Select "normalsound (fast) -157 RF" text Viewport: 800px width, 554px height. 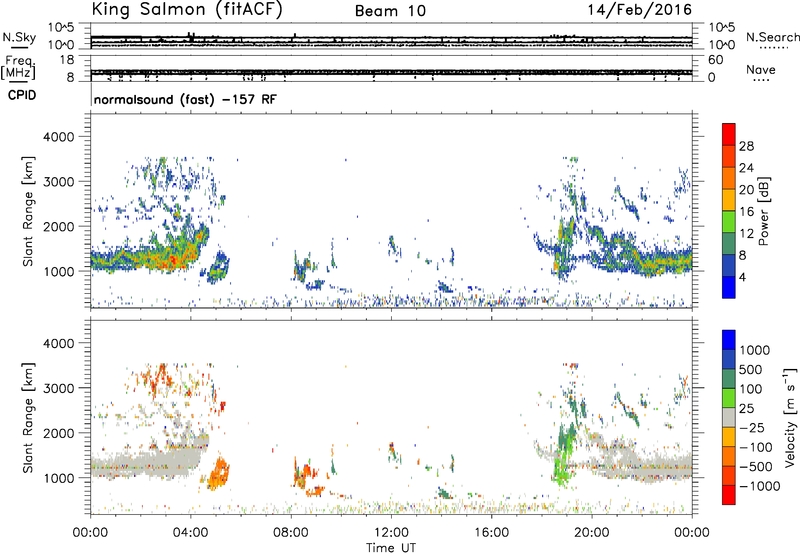(x=185, y=99)
